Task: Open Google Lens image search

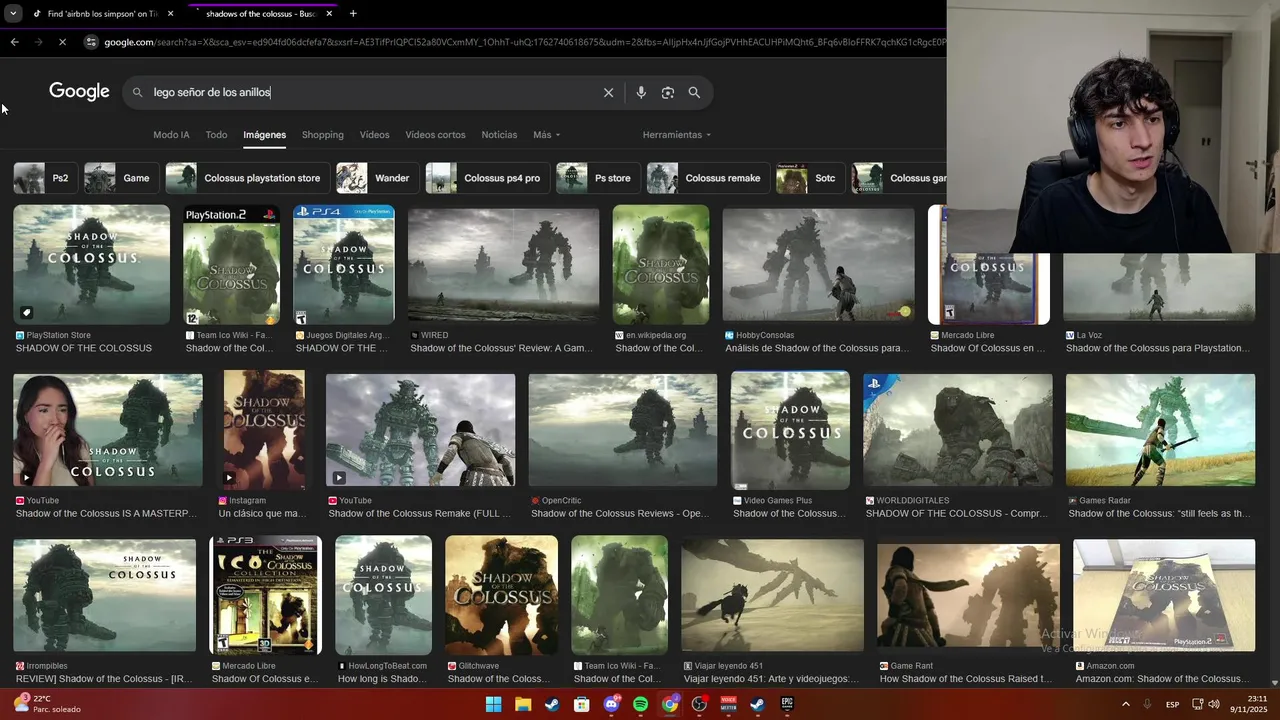Action: coord(668,92)
